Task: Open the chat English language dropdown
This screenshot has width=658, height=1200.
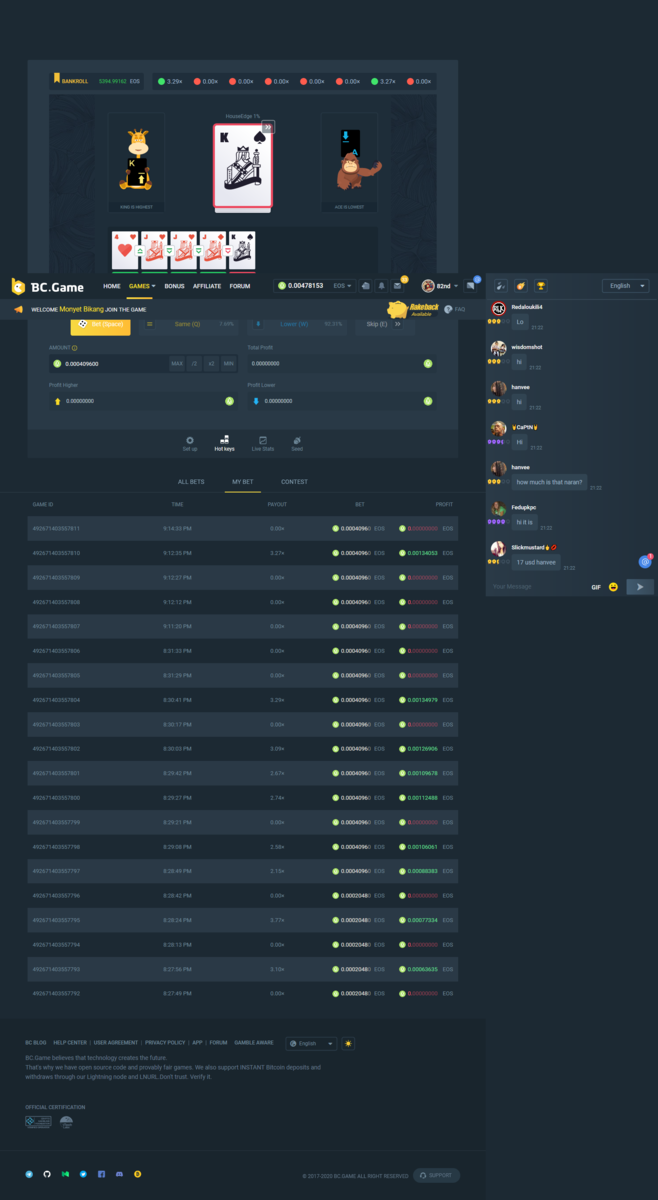Action: pyautogui.click(x=625, y=286)
